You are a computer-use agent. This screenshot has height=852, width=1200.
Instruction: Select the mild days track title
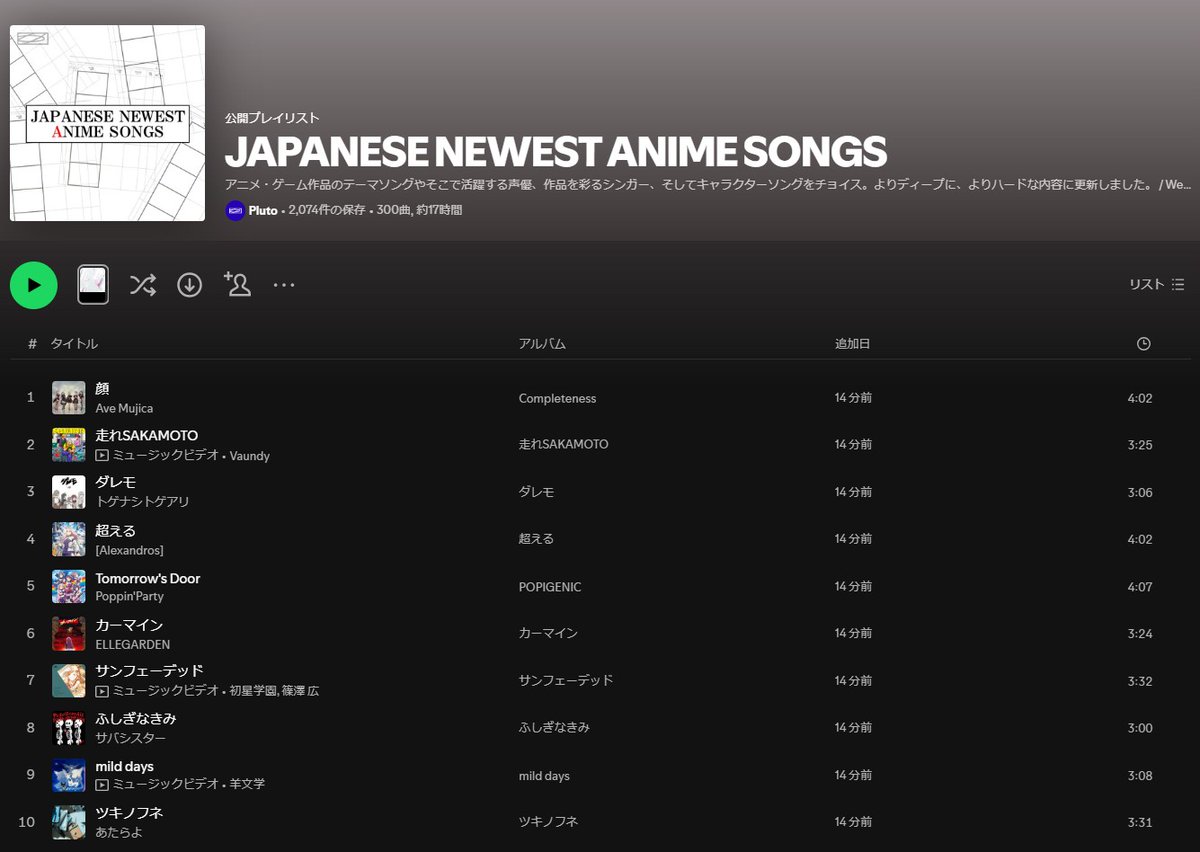(125, 766)
